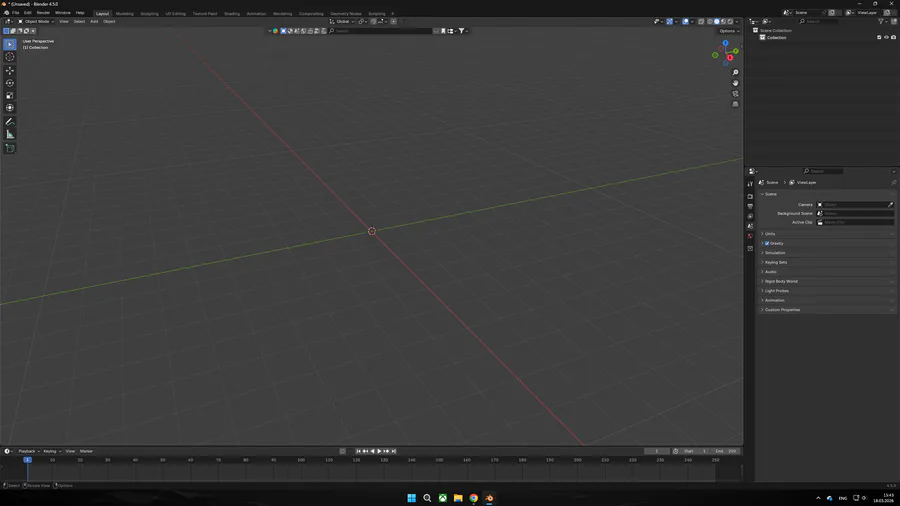900x506 pixels.
Task: Open File Explorer from the taskbar
Action: 458,498
